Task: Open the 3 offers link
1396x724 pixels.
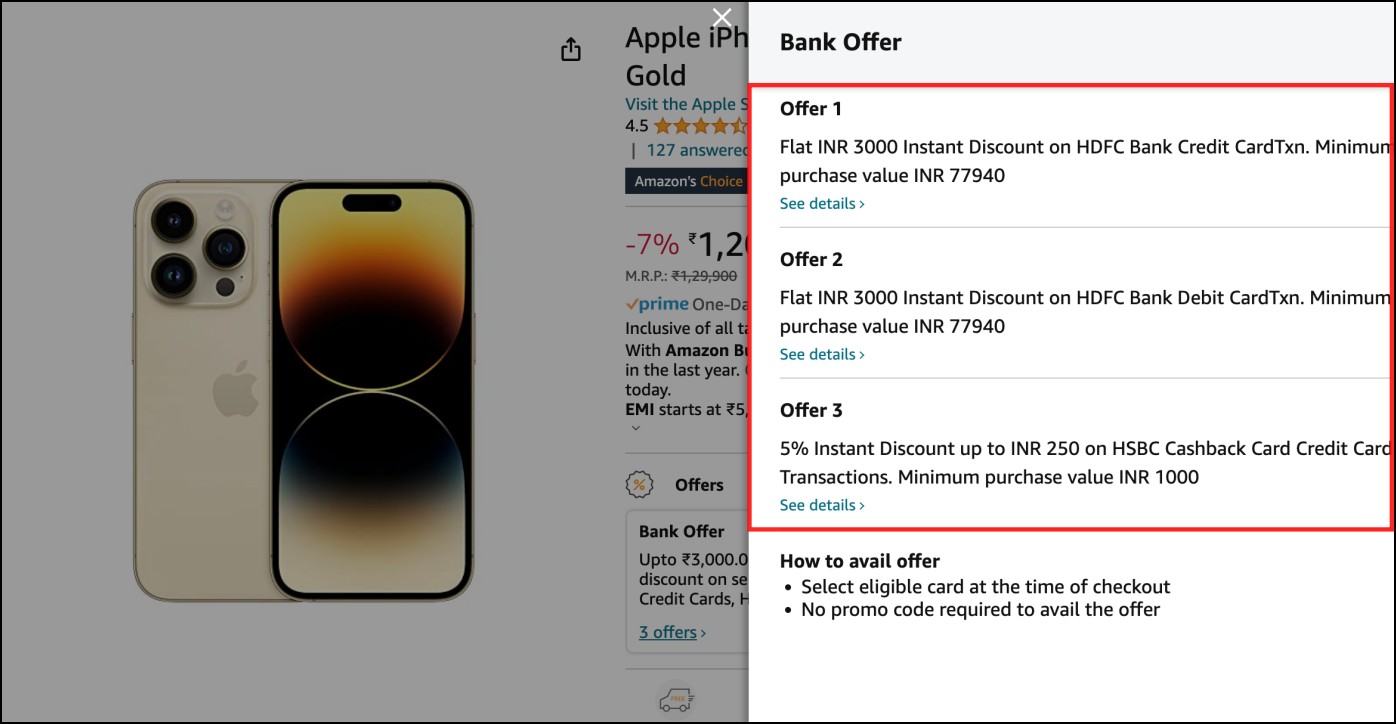Action: click(x=672, y=632)
